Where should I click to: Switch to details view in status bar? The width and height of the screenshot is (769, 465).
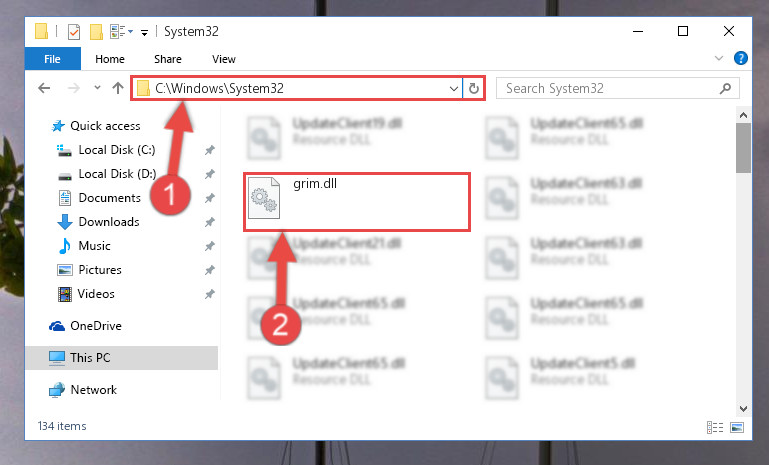click(x=715, y=427)
